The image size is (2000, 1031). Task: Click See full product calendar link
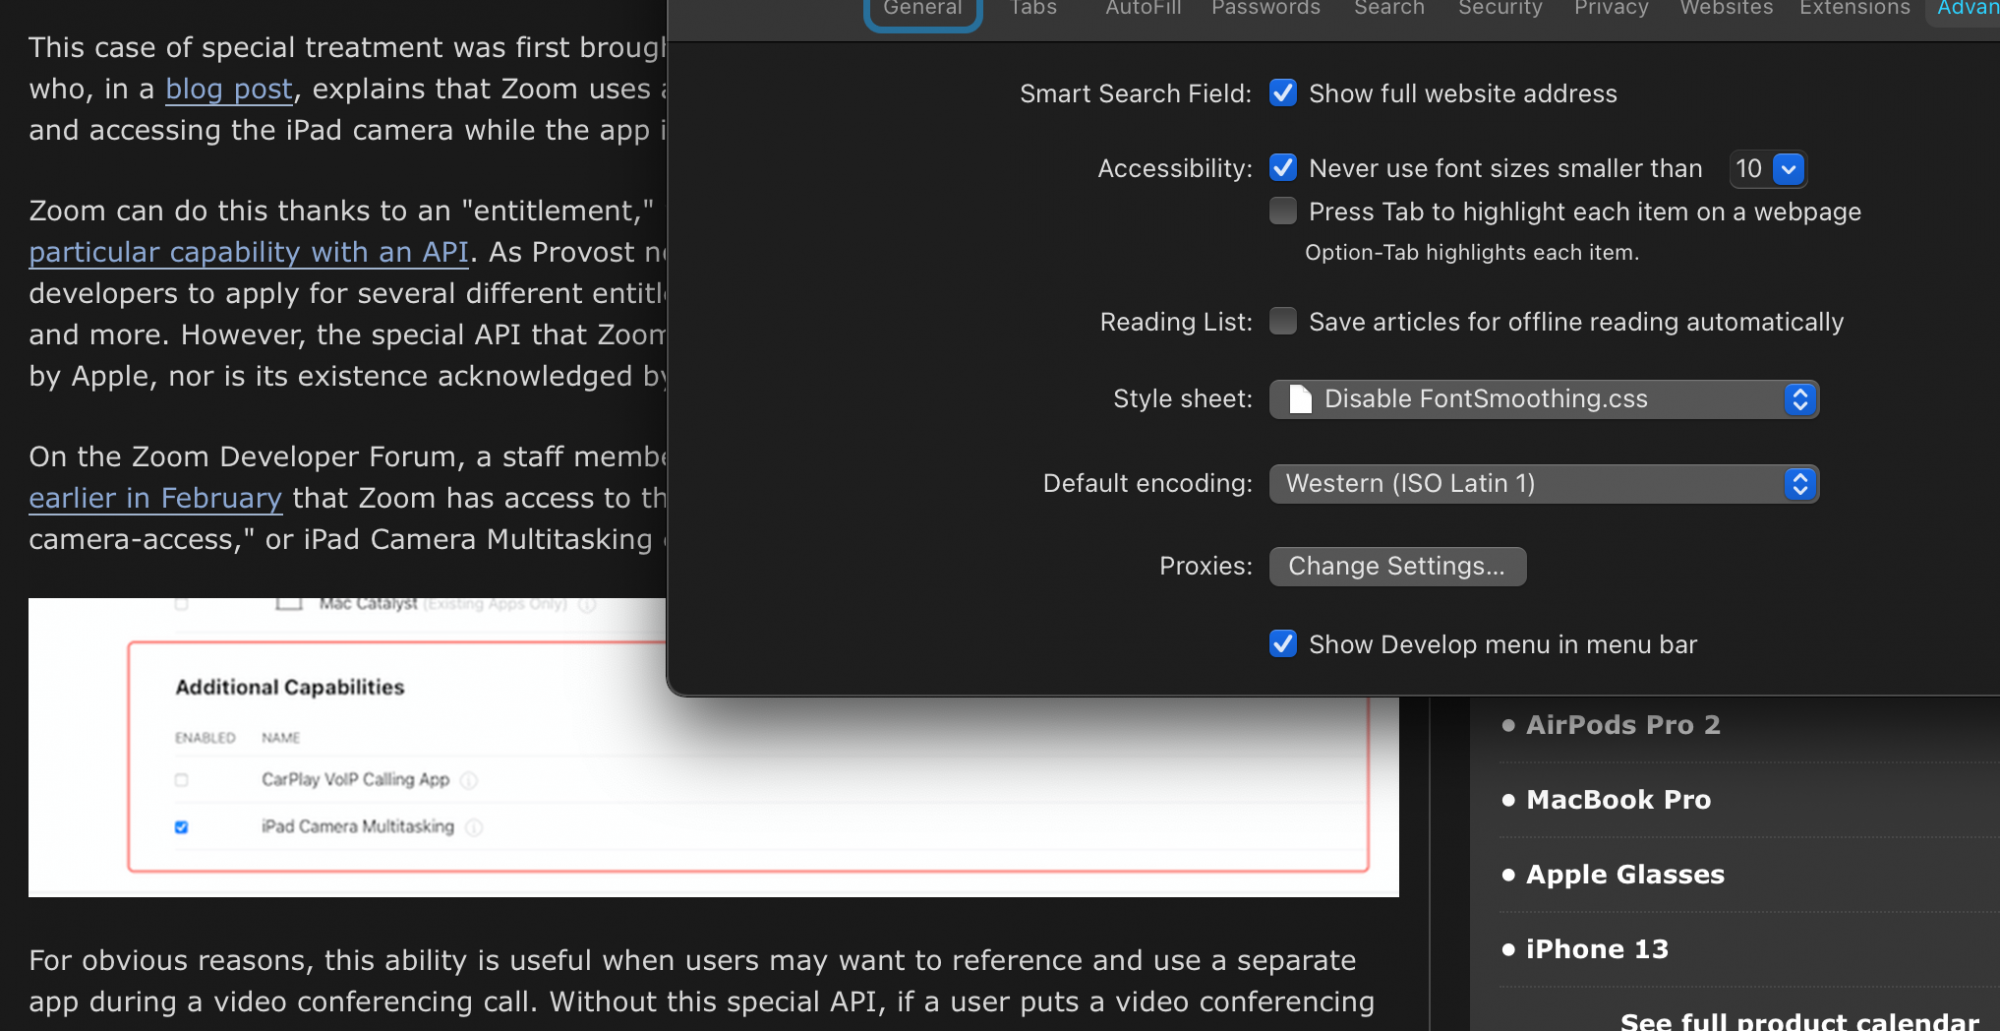pyautogui.click(x=1799, y=1021)
